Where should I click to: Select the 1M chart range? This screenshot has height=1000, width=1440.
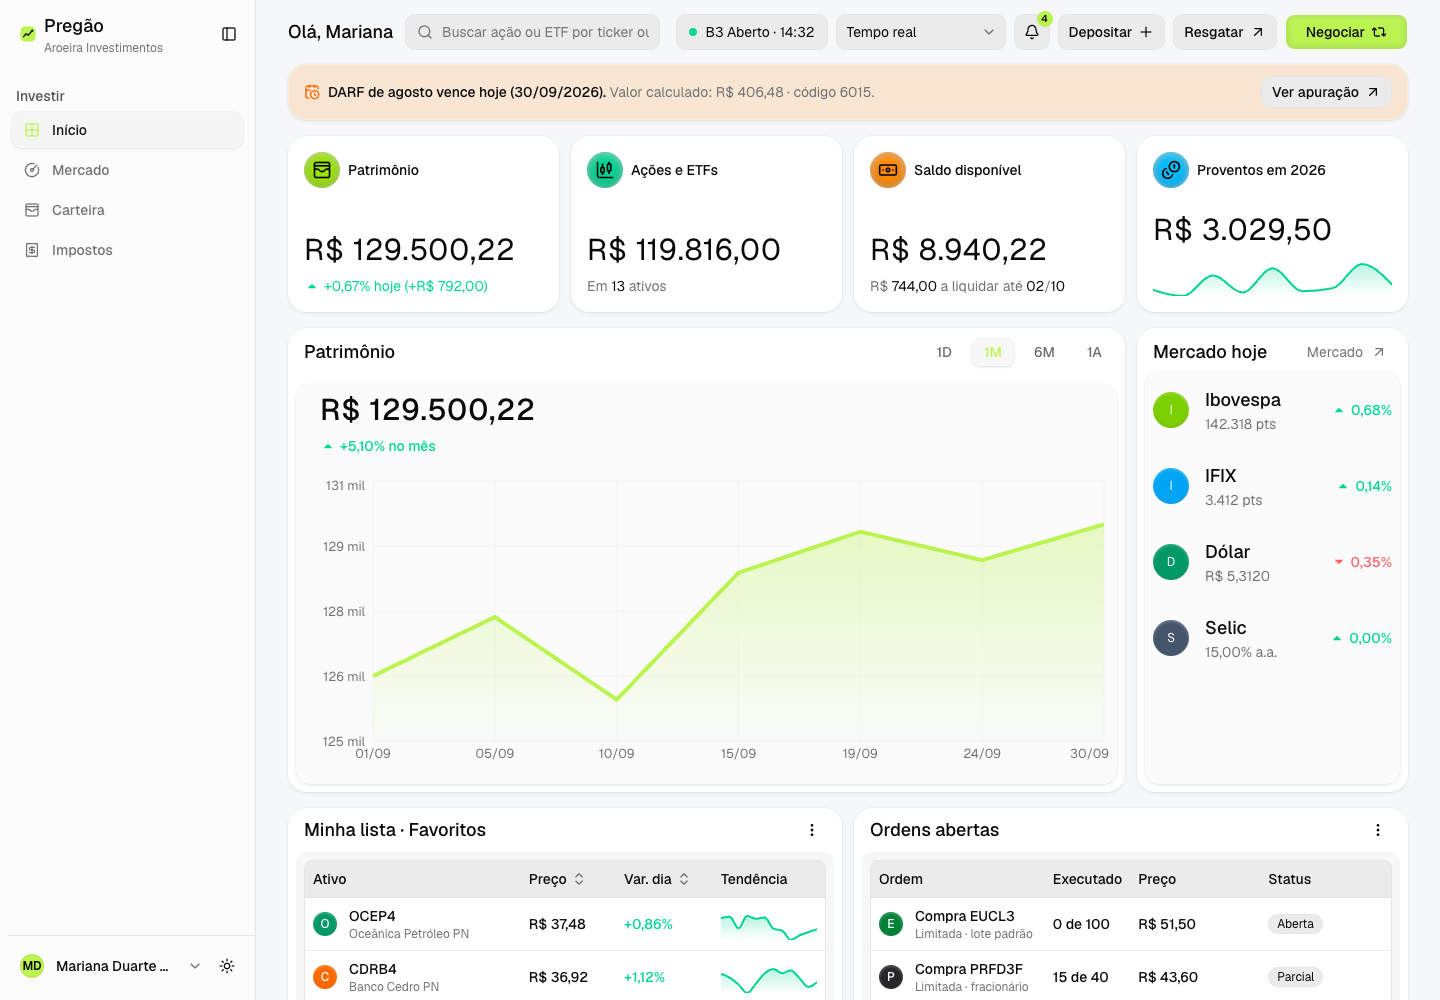(993, 352)
